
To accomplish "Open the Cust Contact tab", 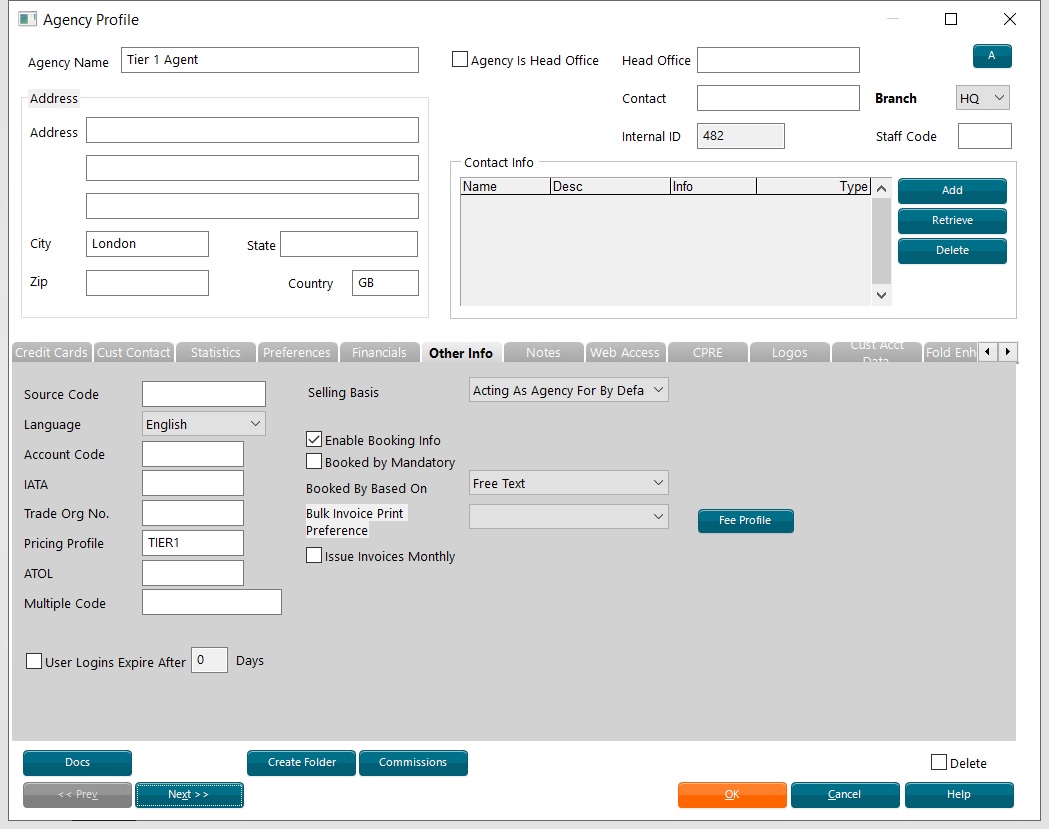I will [x=134, y=352].
